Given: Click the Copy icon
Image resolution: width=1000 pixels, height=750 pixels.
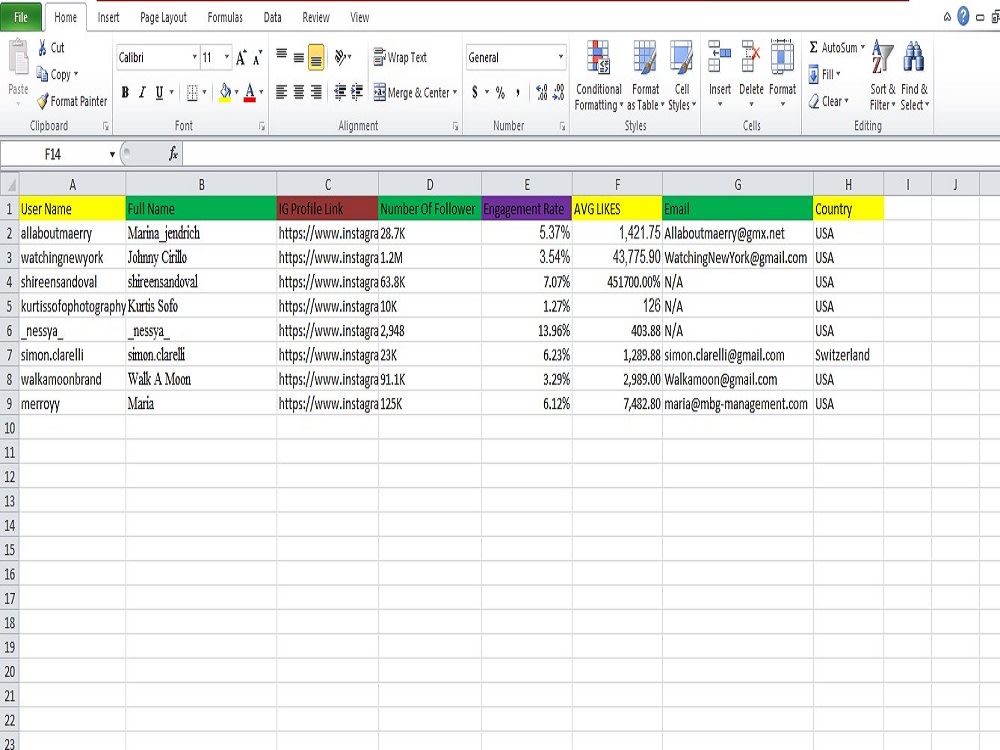Looking at the screenshot, I should pos(43,74).
